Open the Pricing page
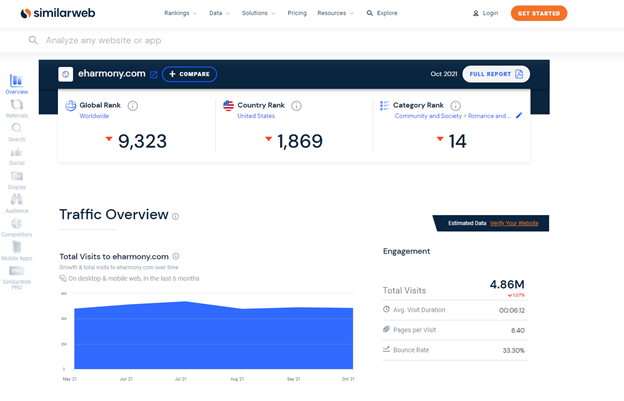Viewport: 624px width, 401px height. tap(297, 13)
